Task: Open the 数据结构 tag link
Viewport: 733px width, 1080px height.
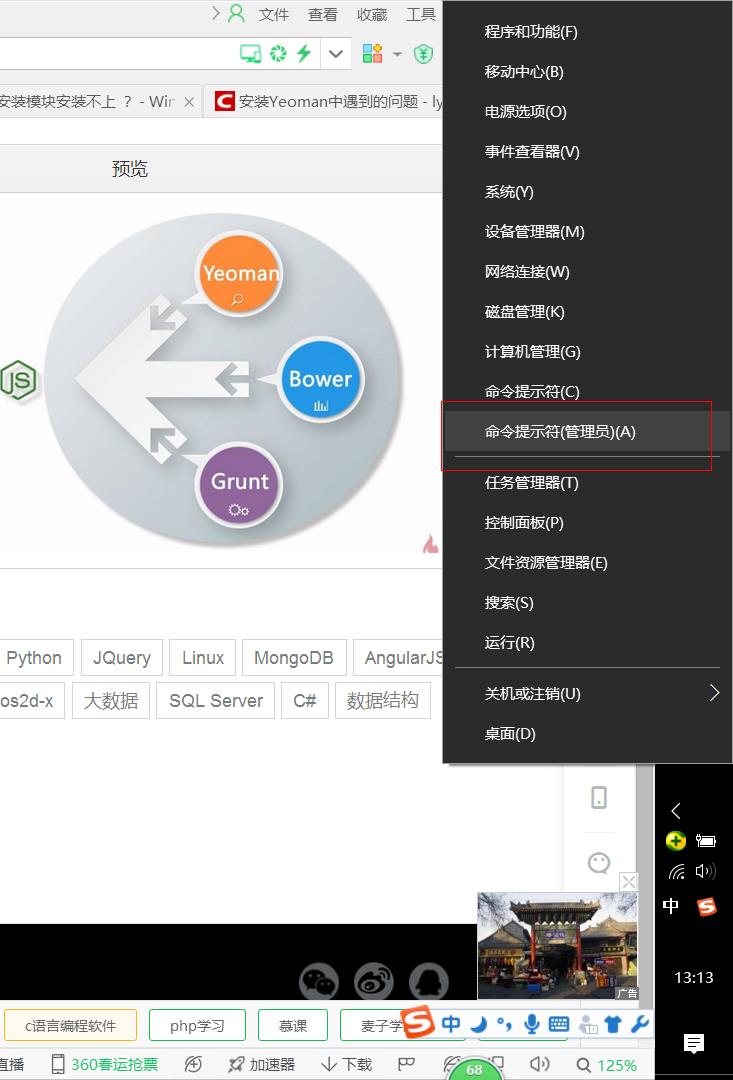Action: click(x=383, y=700)
